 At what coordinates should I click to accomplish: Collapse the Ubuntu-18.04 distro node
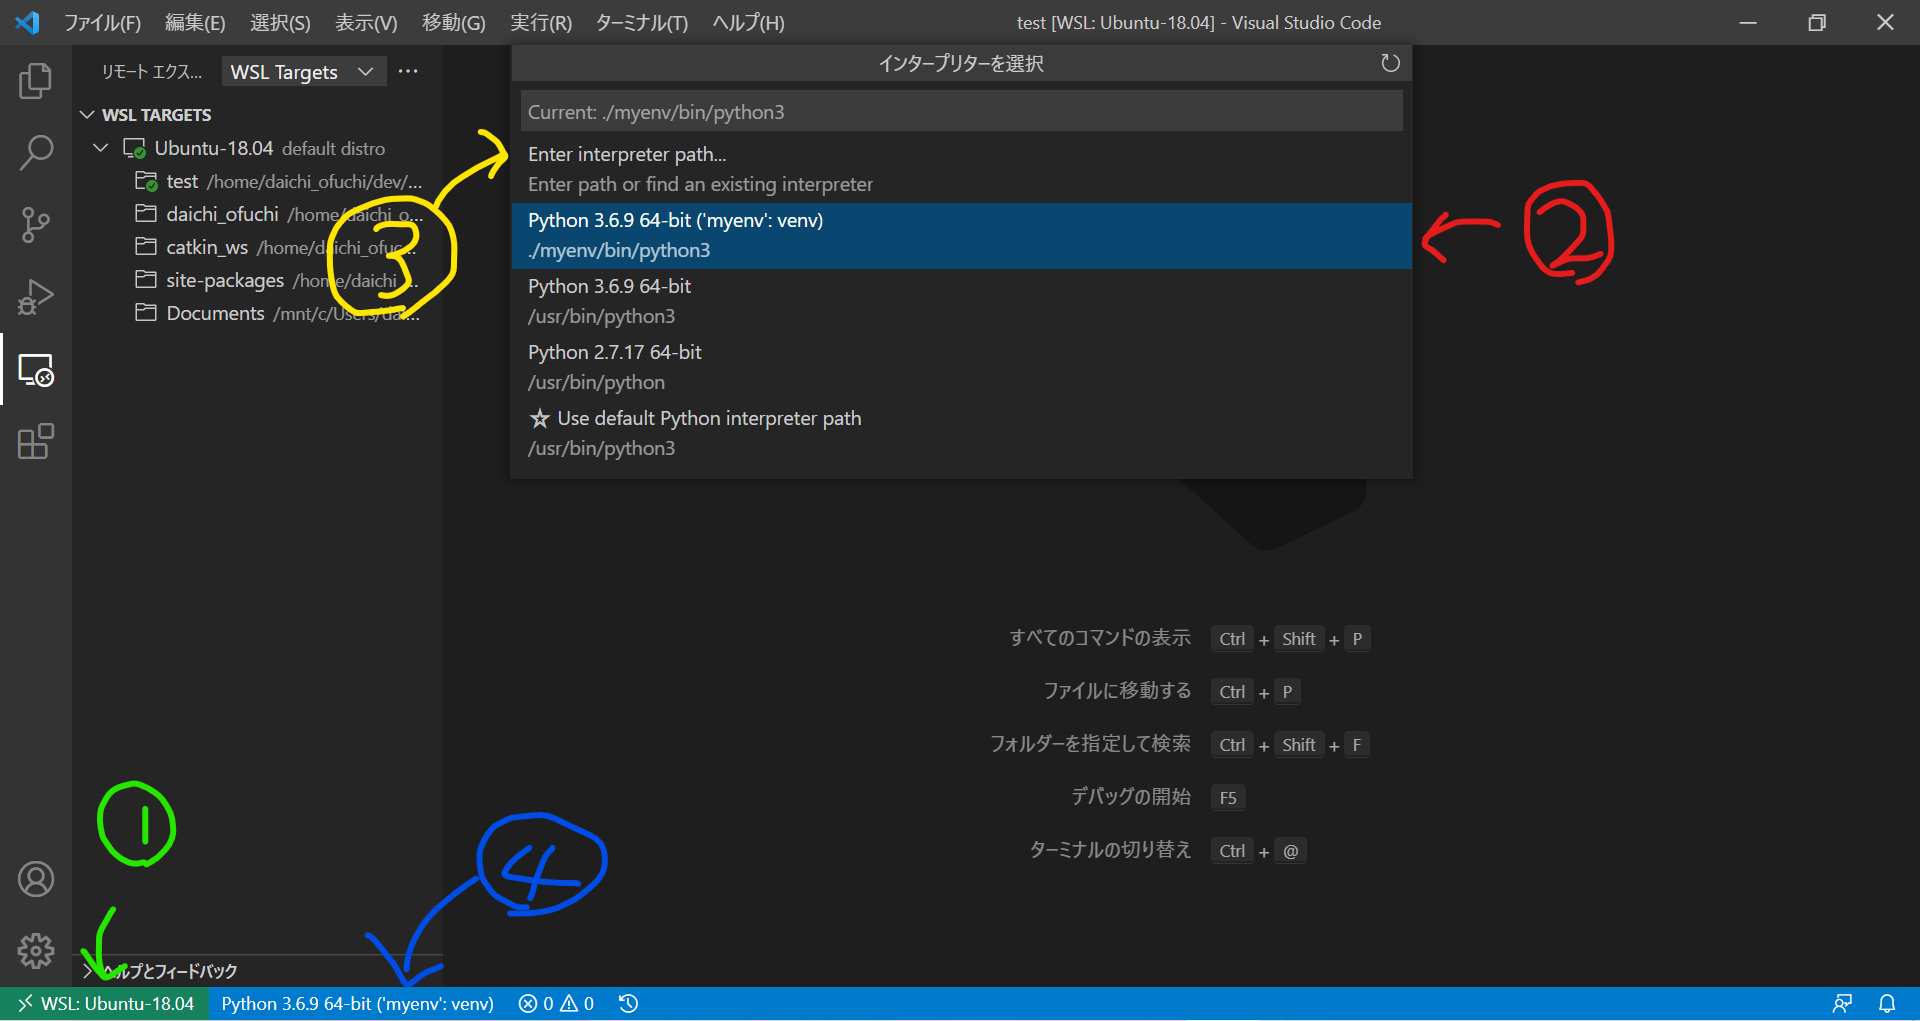point(100,148)
